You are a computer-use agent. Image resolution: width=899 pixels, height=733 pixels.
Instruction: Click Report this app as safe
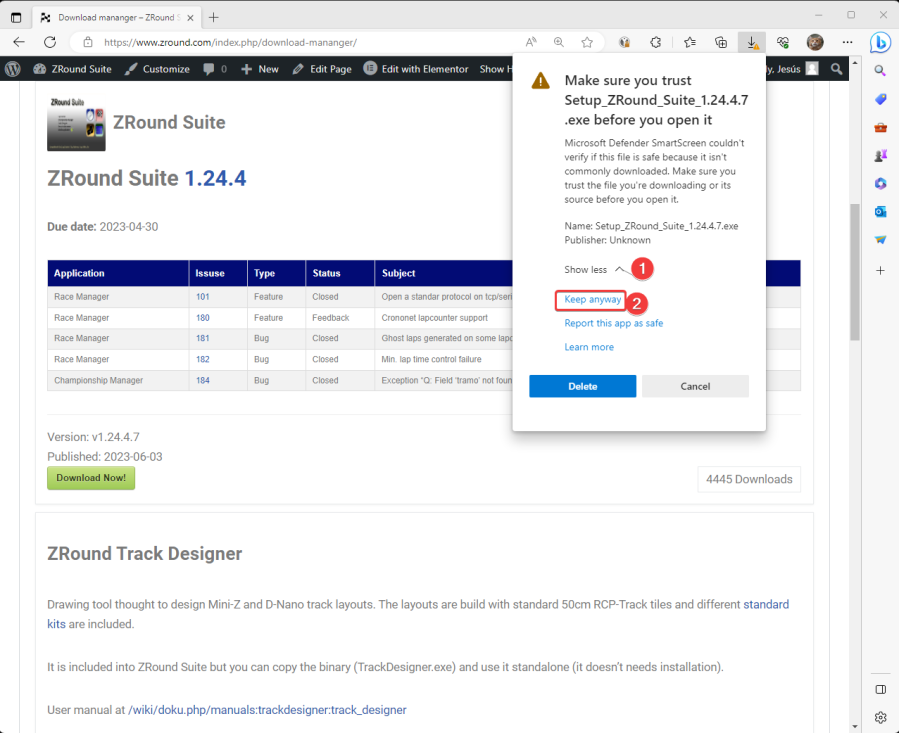pos(613,323)
